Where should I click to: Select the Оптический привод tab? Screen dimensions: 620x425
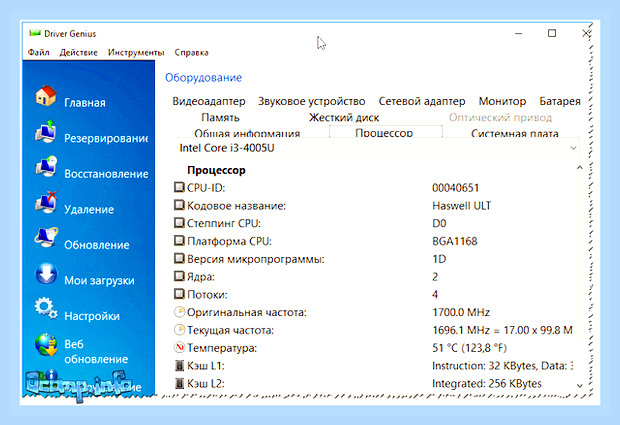(500, 118)
